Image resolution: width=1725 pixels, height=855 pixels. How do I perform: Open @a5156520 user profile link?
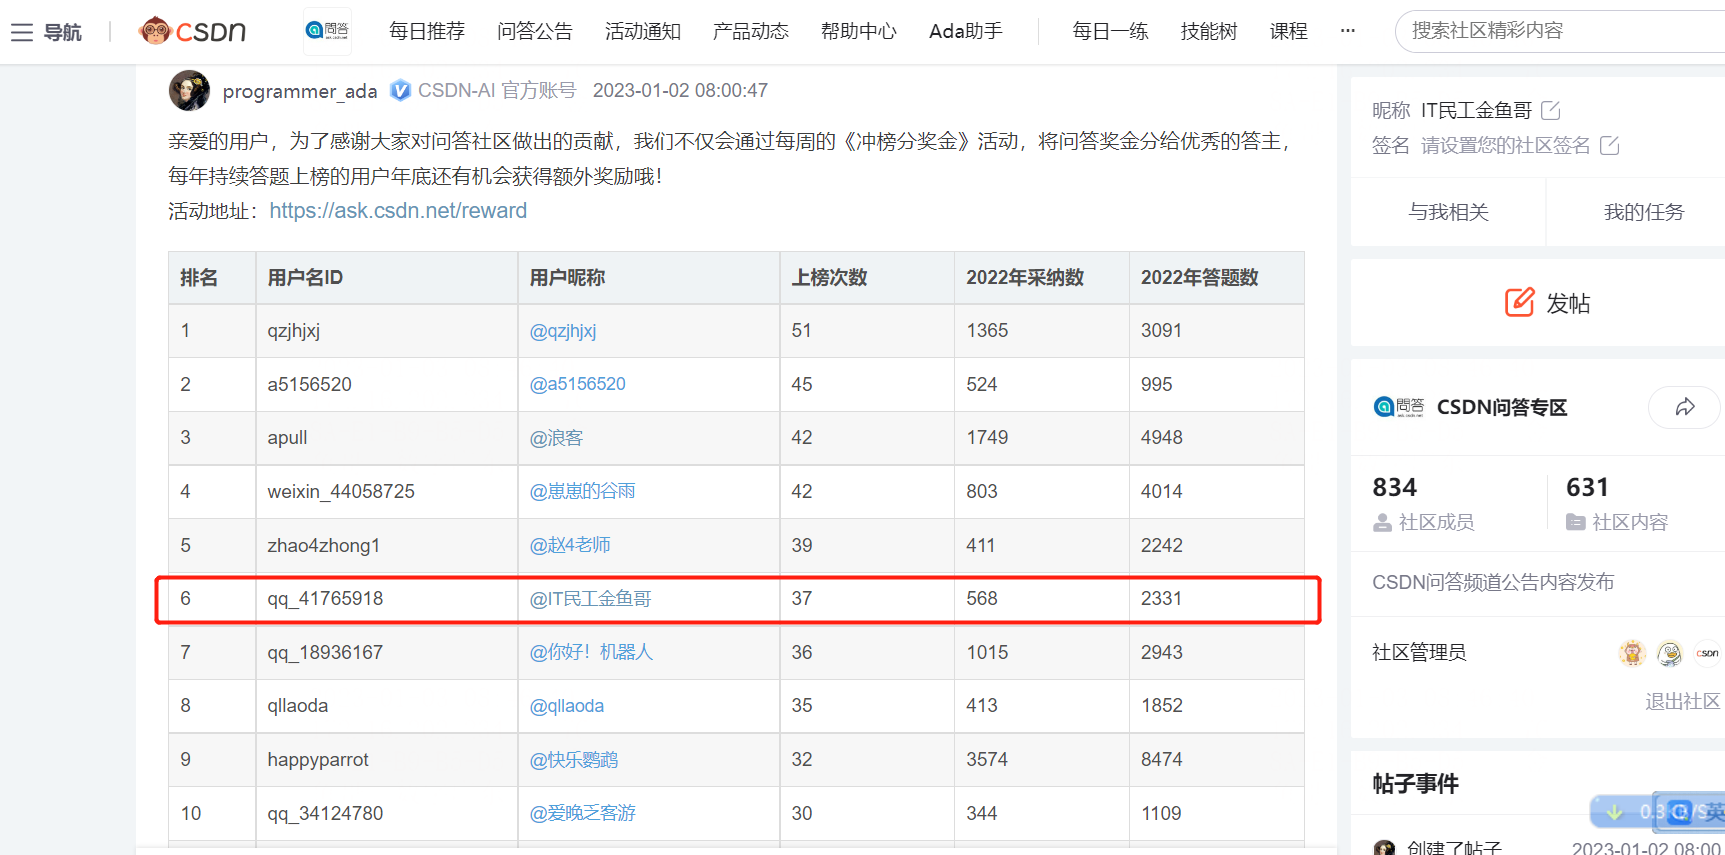(x=578, y=384)
